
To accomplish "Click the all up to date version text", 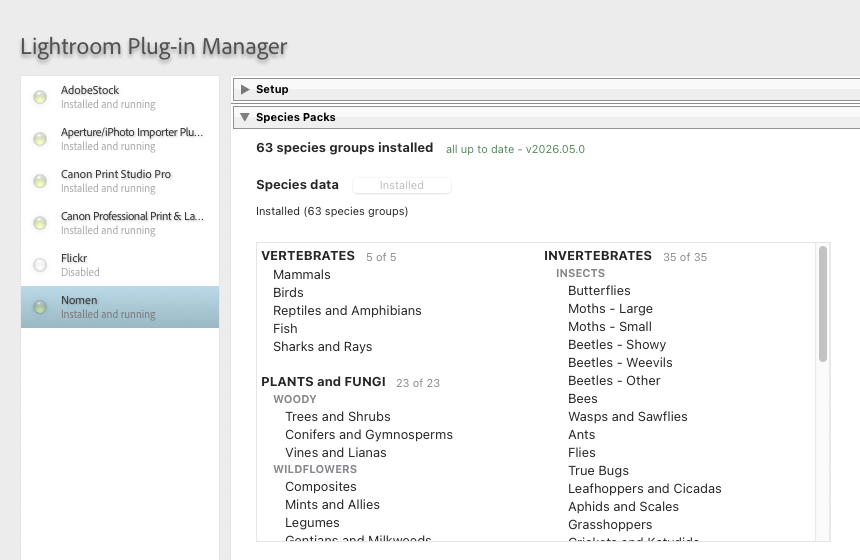I will pos(515,149).
